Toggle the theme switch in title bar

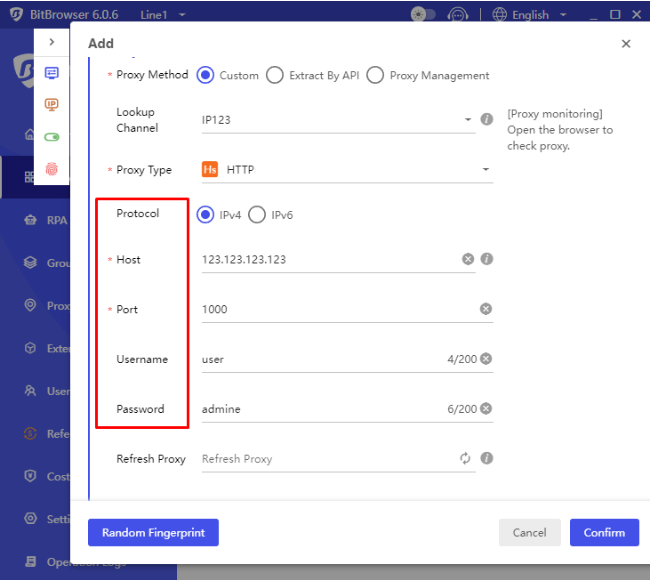pyautogui.click(x=423, y=15)
